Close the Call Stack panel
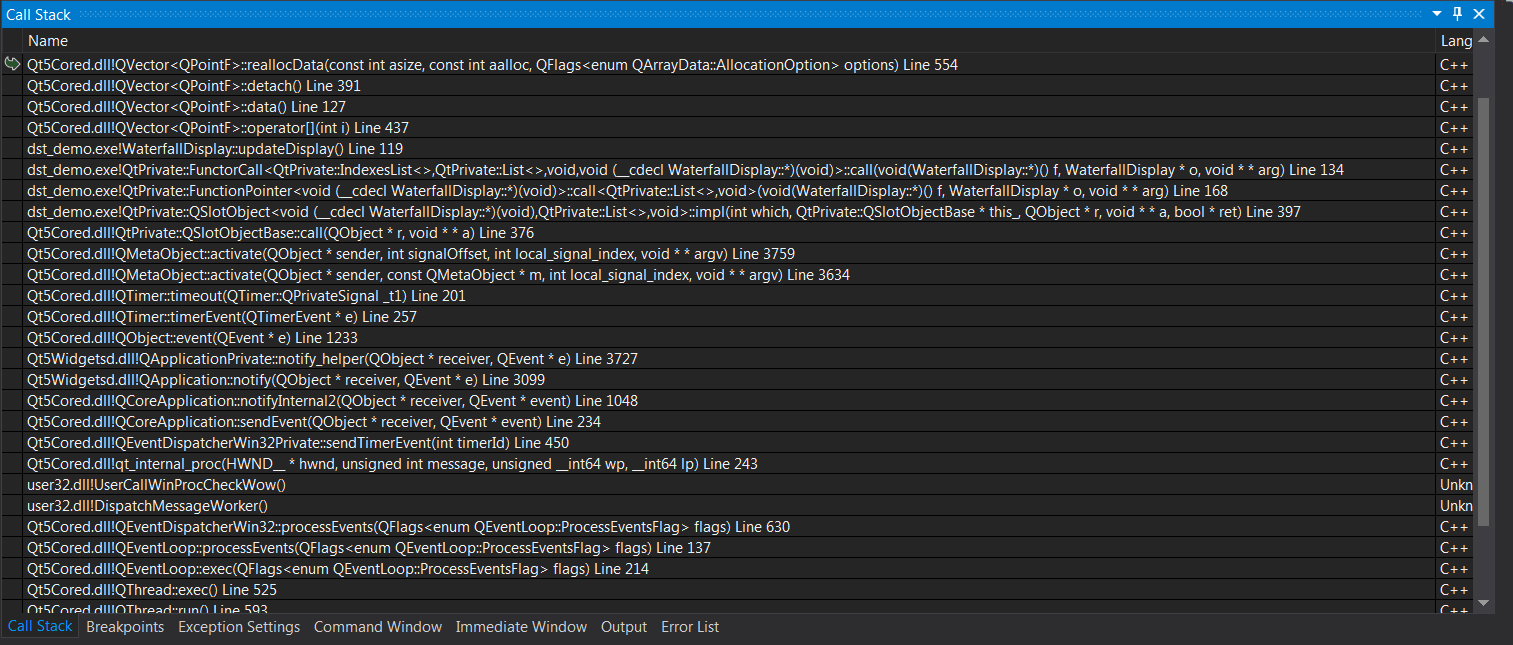1513x645 pixels. tap(1479, 14)
